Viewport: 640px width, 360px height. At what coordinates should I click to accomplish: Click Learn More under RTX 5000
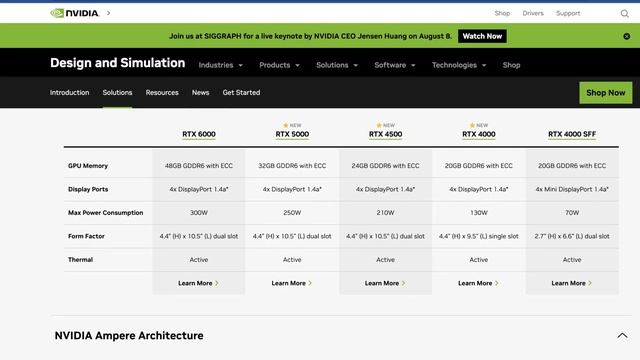tap(291, 283)
